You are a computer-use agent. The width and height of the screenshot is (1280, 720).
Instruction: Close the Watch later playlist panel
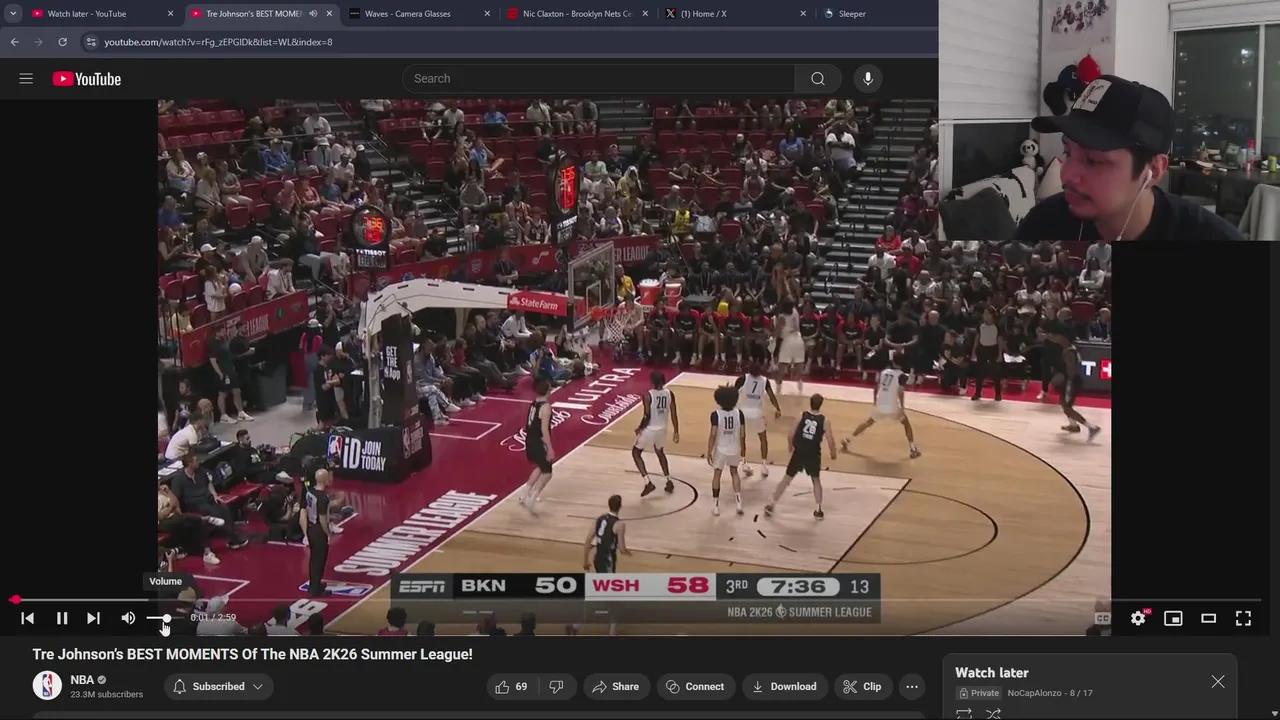point(1217,681)
